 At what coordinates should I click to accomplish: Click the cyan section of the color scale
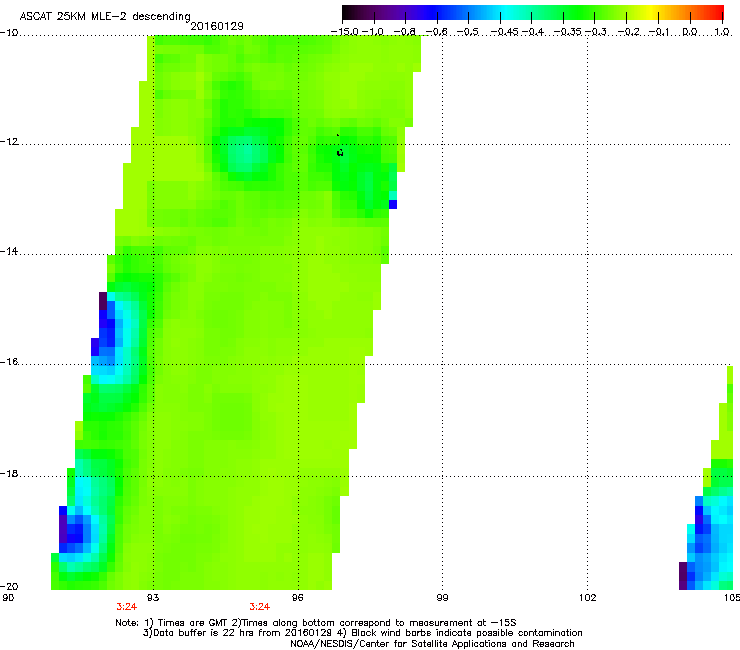click(x=507, y=12)
